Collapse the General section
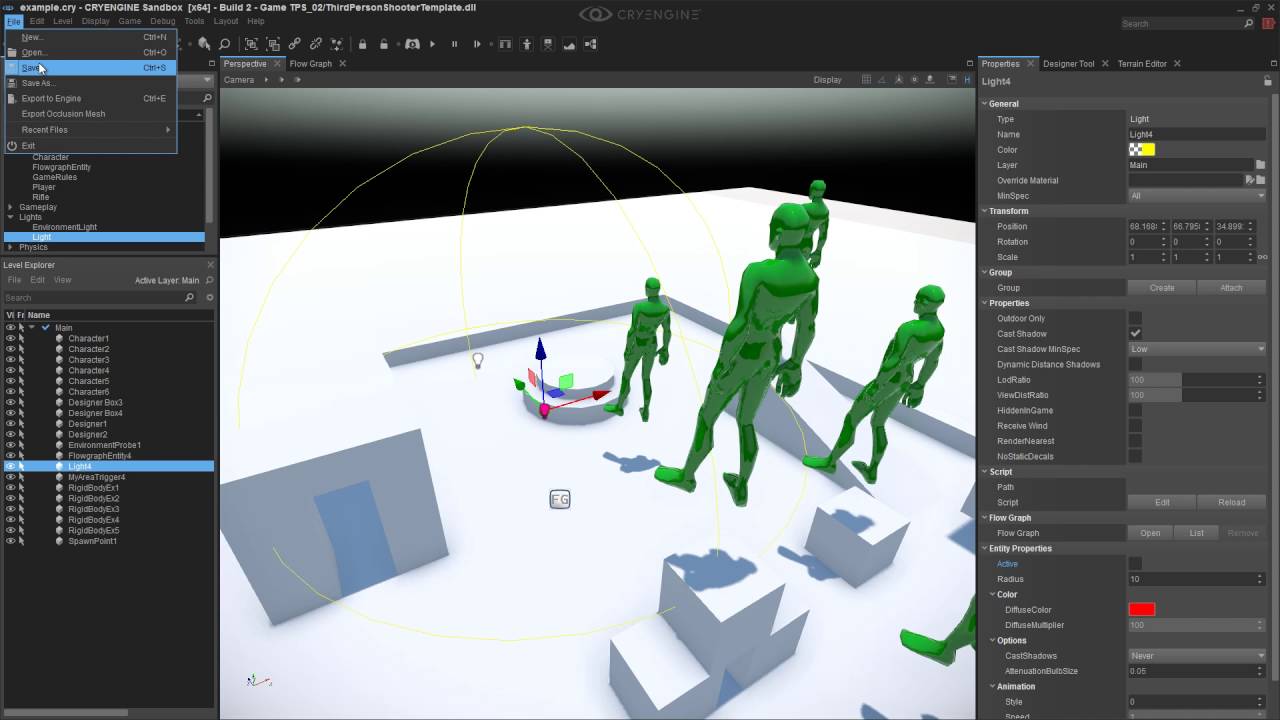Image resolution: width=1280 pixels, height=720 pixels. pos(984,104)
